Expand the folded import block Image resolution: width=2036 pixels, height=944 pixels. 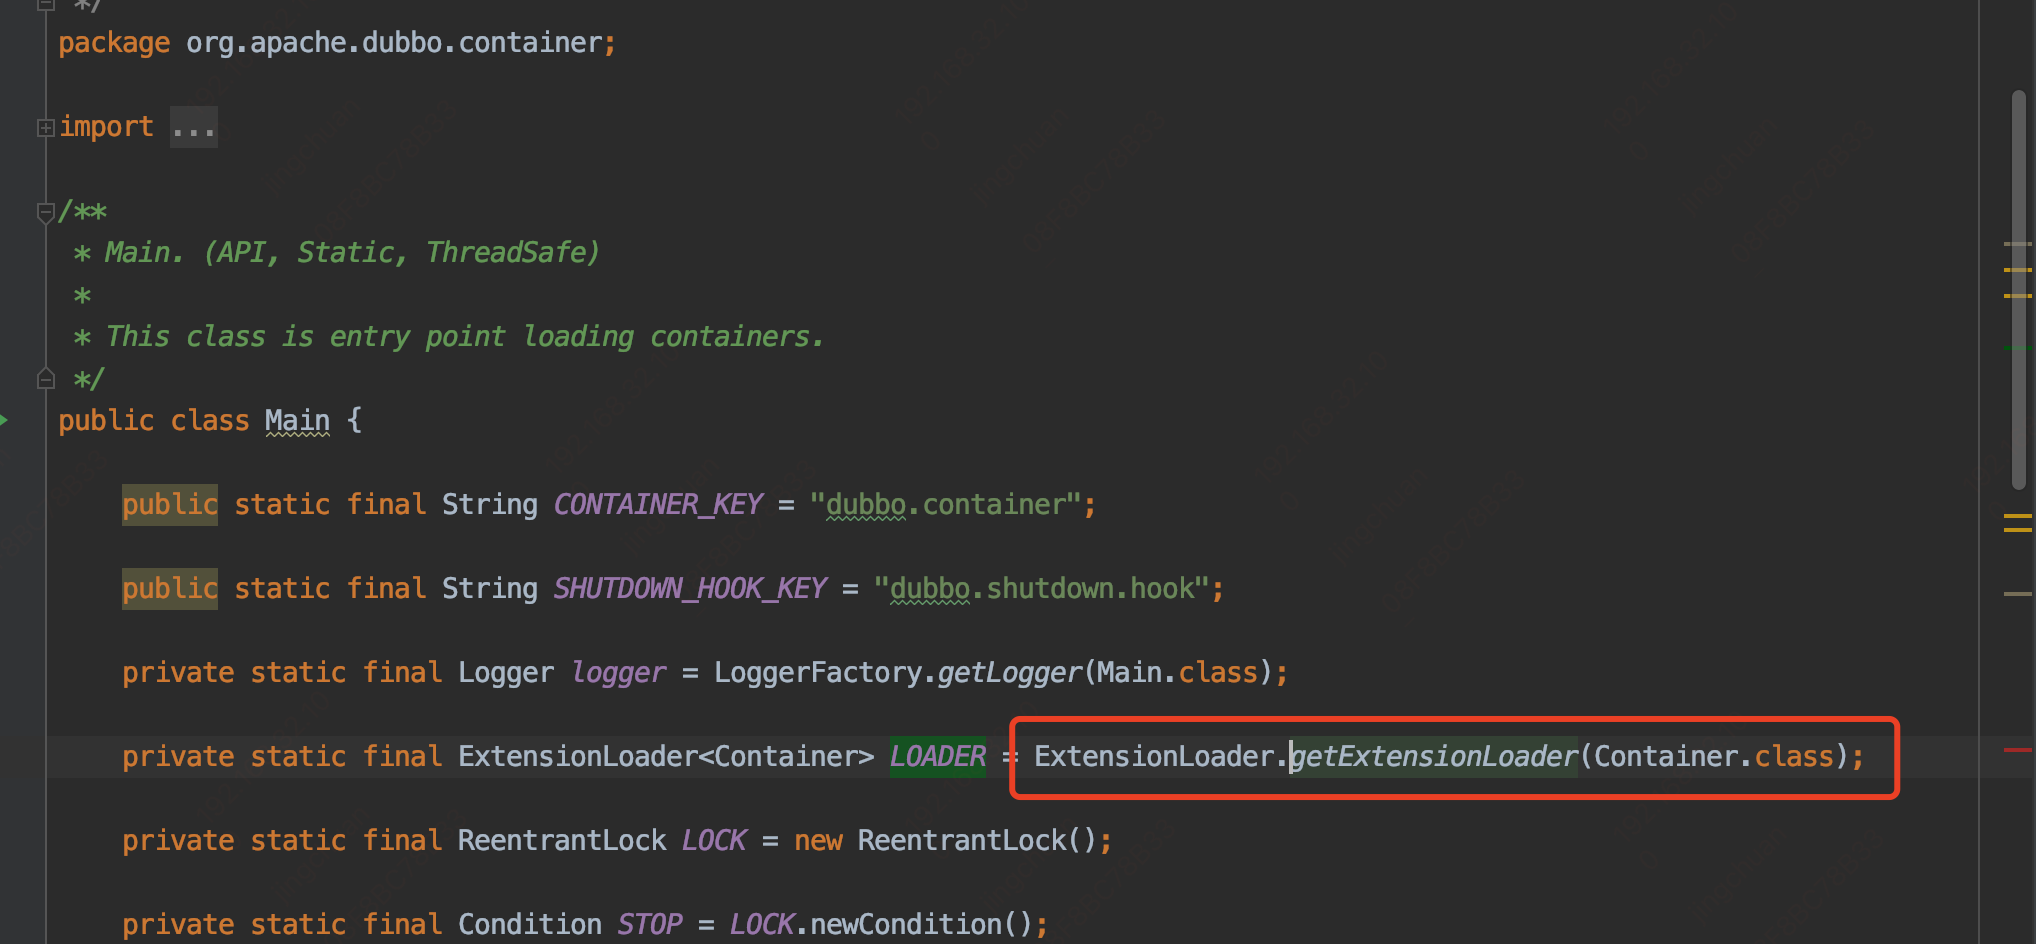(x=45, y=128)
